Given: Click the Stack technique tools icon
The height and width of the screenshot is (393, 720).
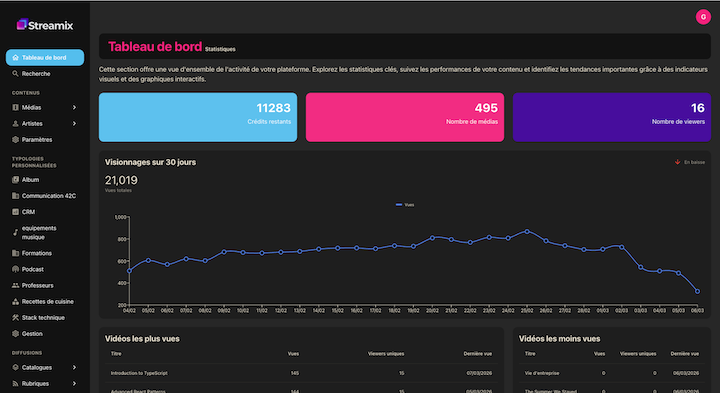Looking at the screenshot, I should click(16, 318).
